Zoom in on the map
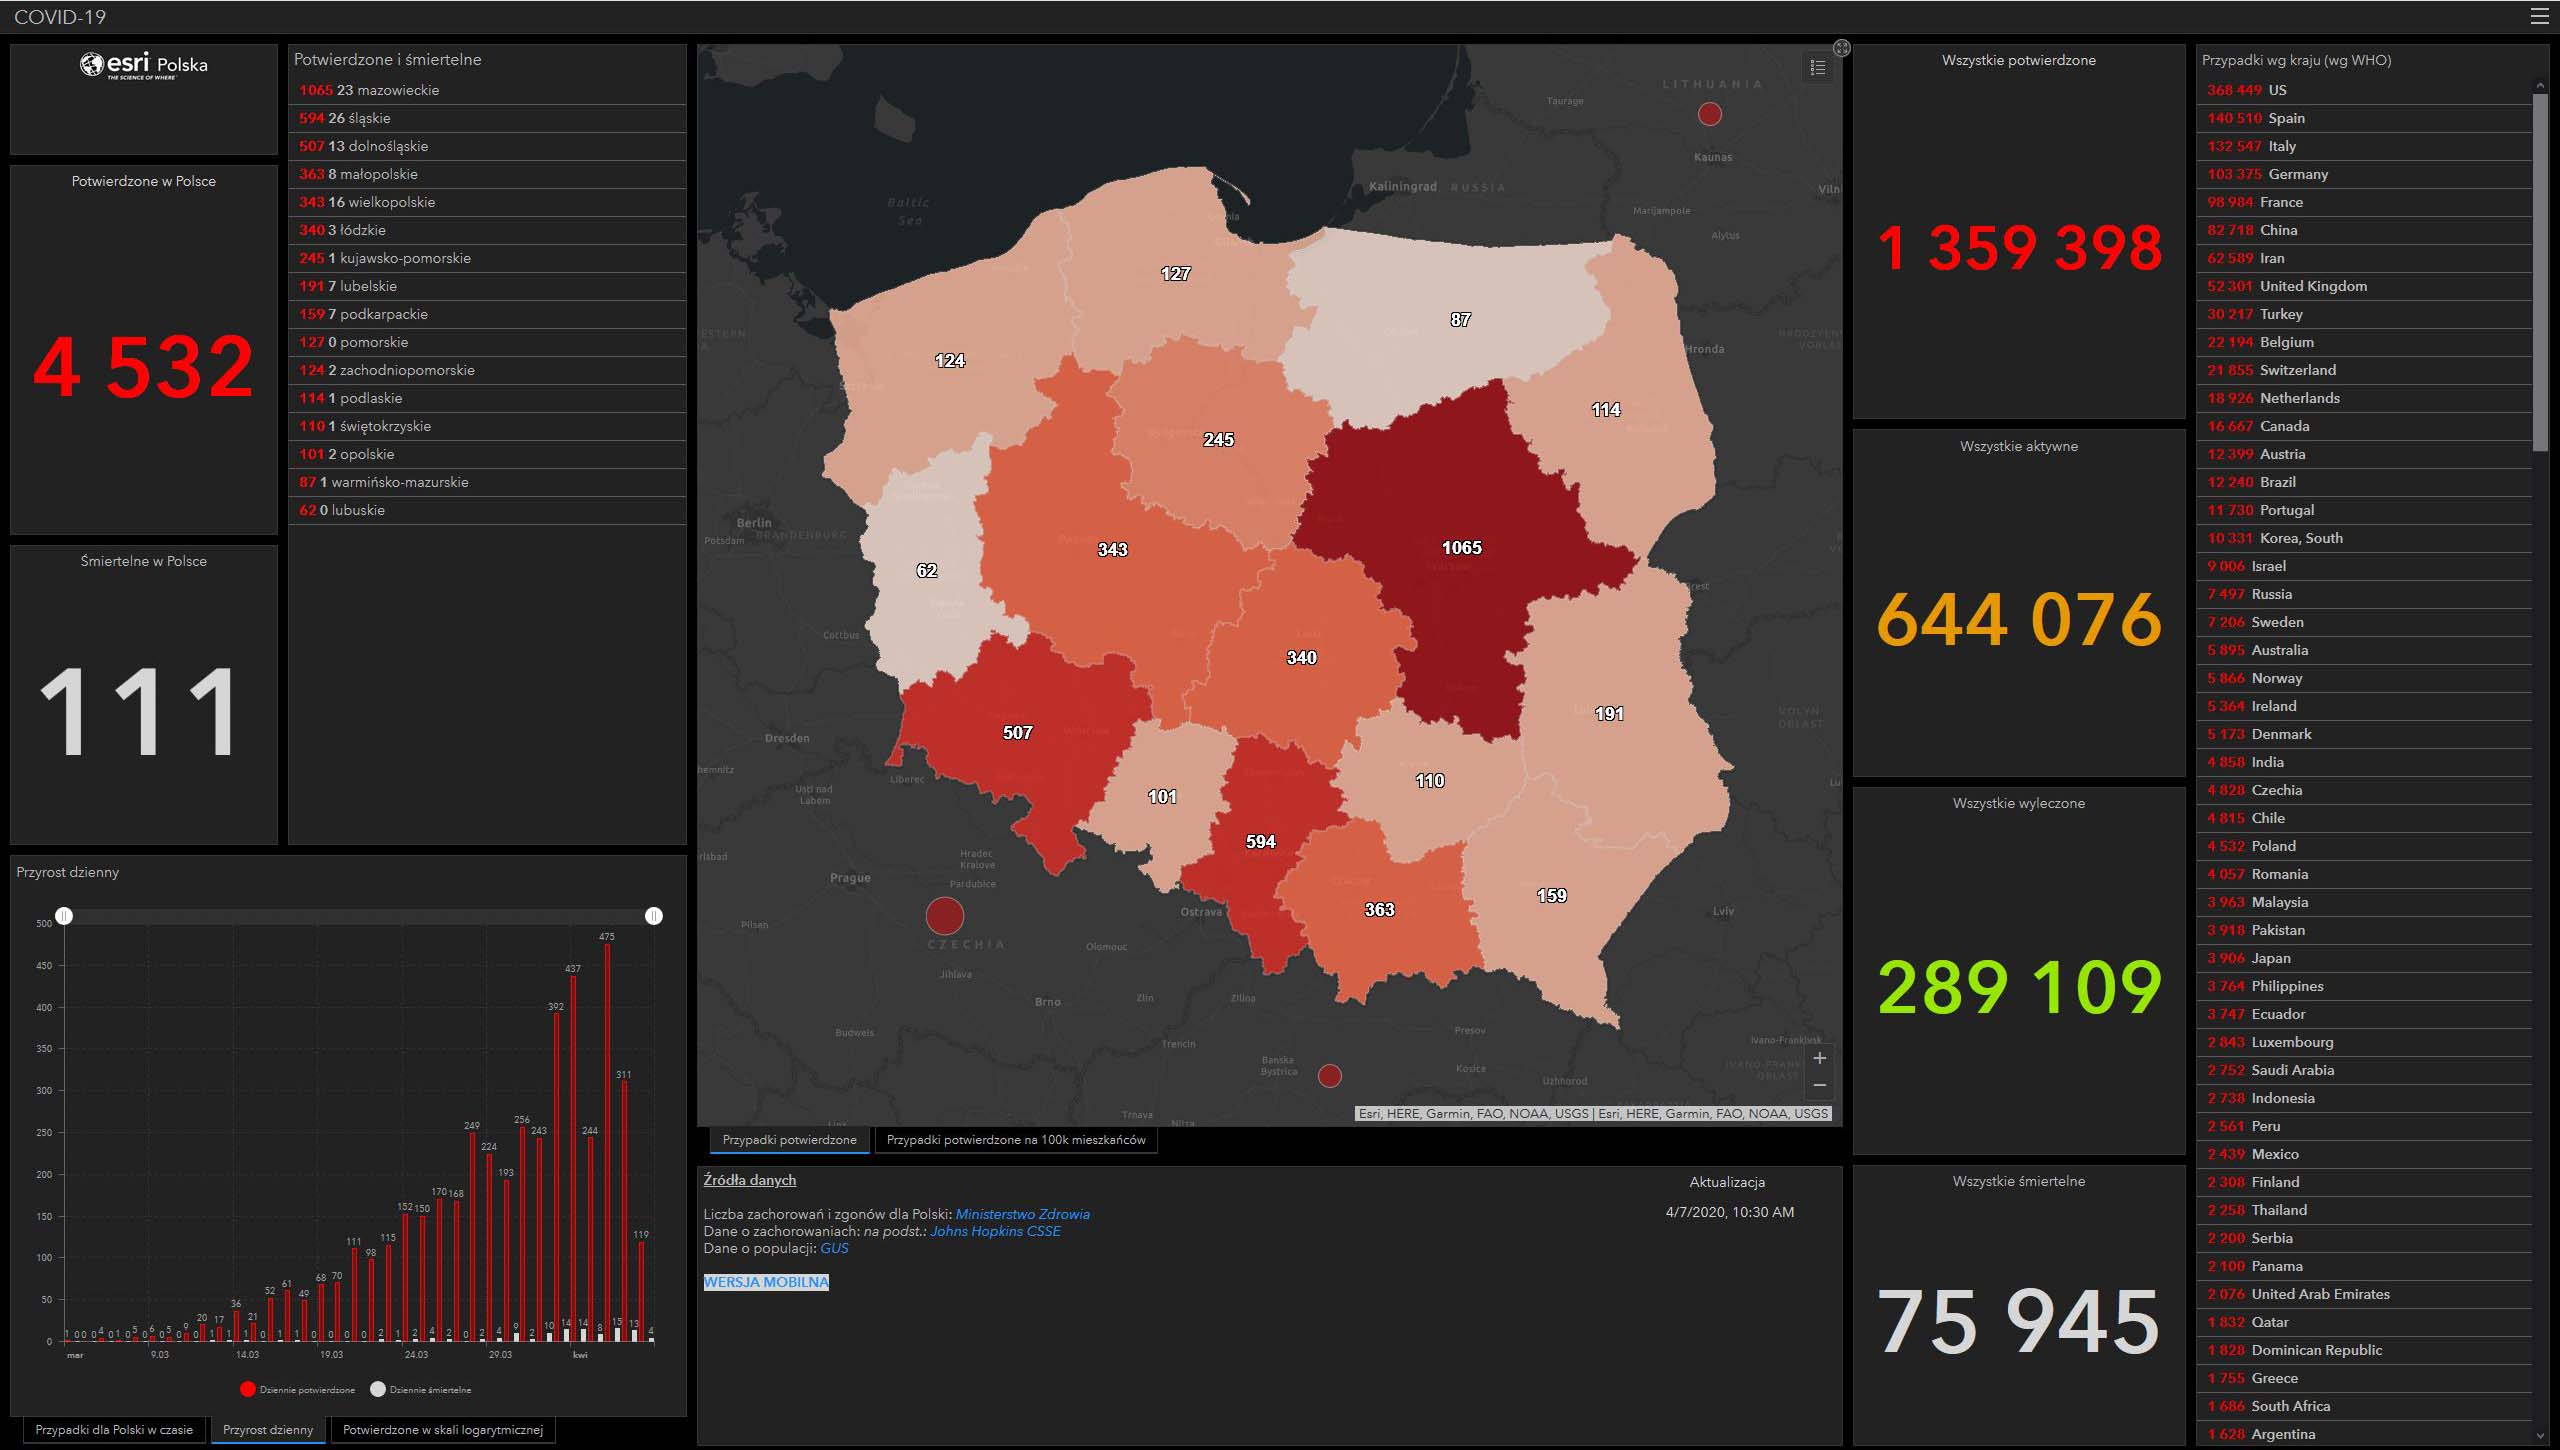Viewport: 2560px width, 1450px height. coord(1820,1058)
